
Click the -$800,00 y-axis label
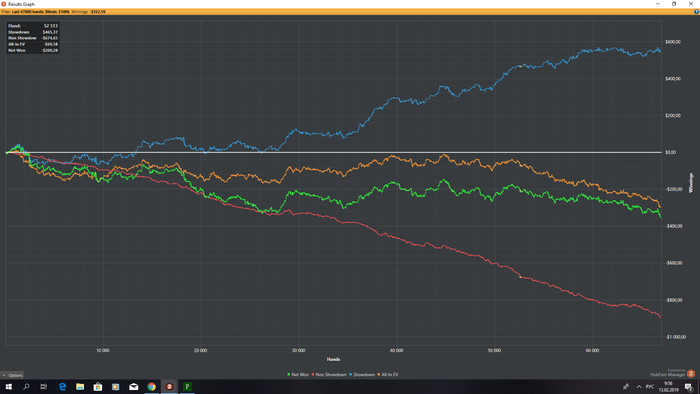(674, 300)
